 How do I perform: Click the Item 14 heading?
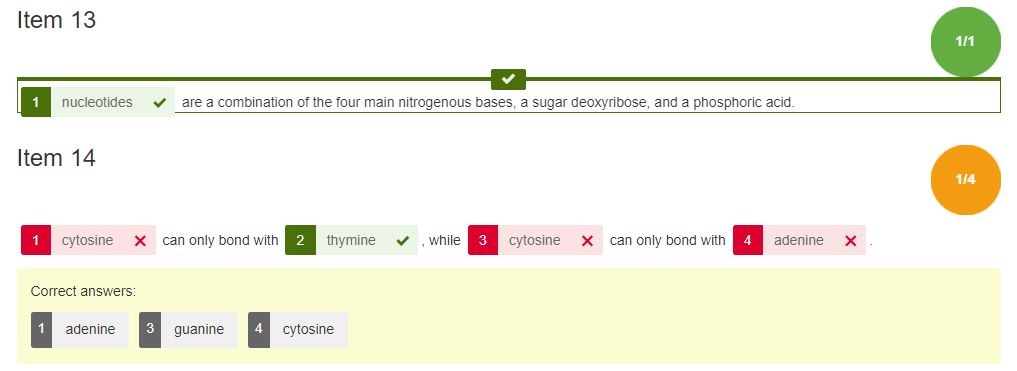[x=56, y=158]
